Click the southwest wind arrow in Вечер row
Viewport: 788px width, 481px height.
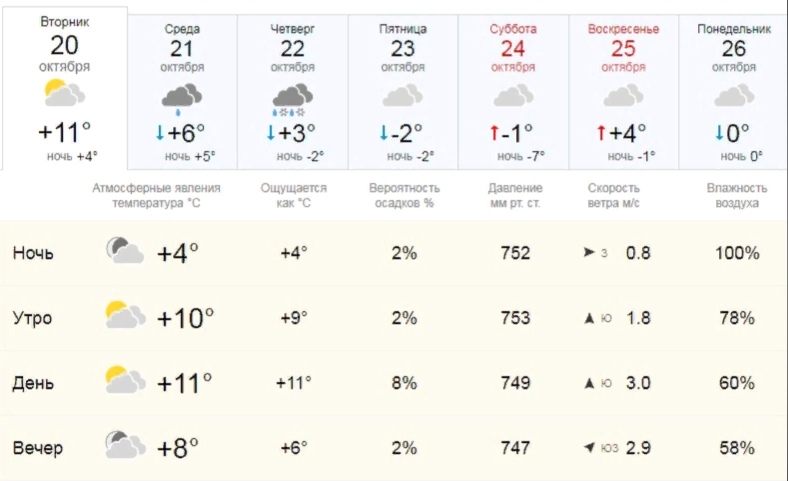pos(589,448)
